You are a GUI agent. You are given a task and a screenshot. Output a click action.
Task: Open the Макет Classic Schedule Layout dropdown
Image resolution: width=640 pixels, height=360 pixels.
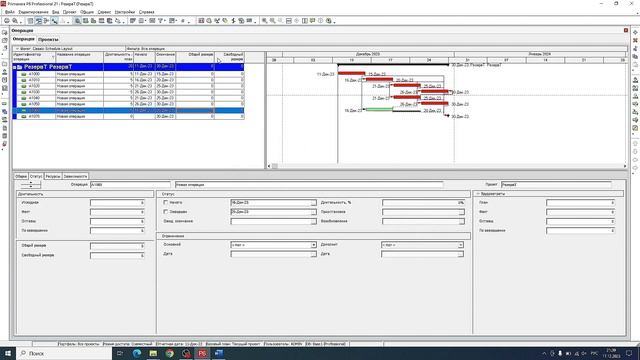17,49
